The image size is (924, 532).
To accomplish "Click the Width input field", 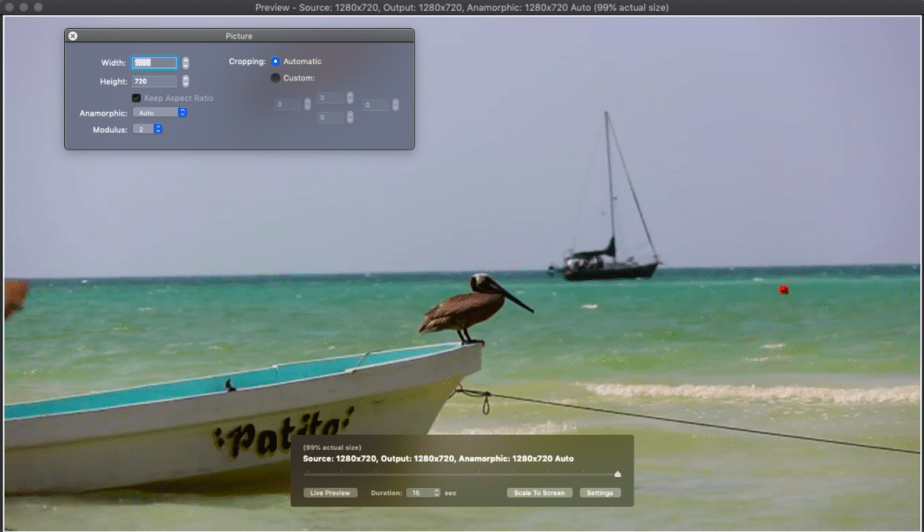I will click(x=154, y=63).
